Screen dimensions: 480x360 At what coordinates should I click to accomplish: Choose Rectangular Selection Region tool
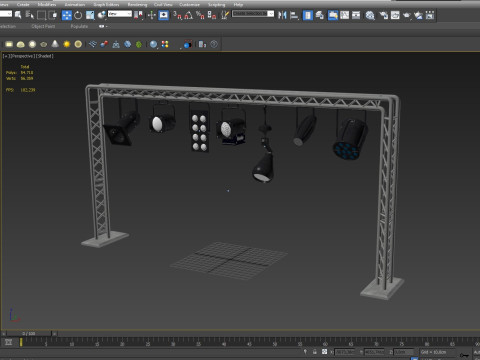pyautogui.click(x=41, y=15)
